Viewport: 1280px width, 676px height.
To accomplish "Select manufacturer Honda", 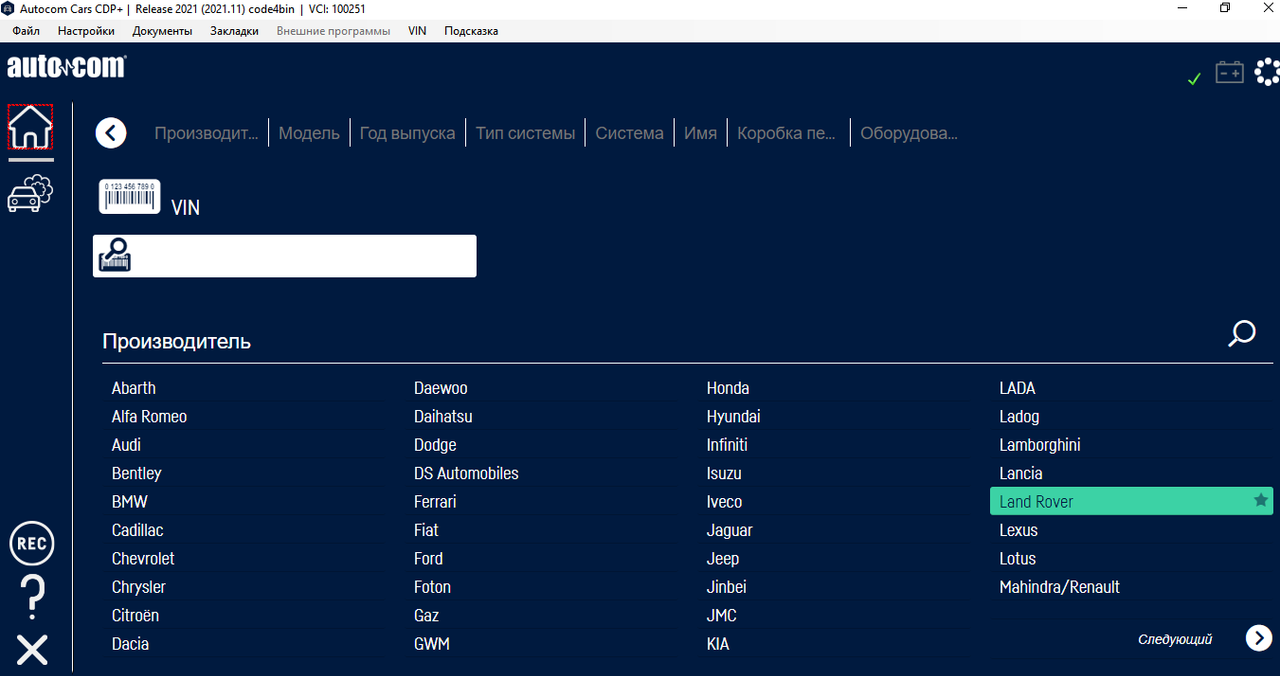I will (728, 388).
